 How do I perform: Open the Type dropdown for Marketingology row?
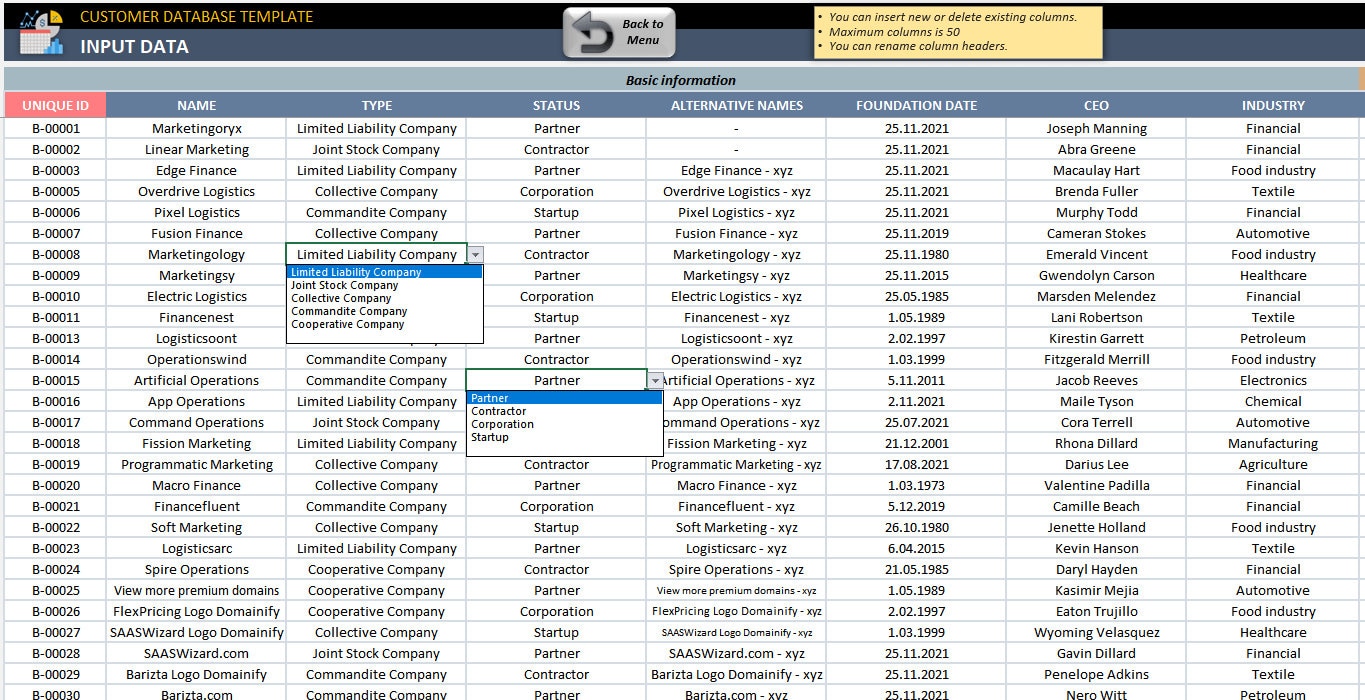coord(476,254)
